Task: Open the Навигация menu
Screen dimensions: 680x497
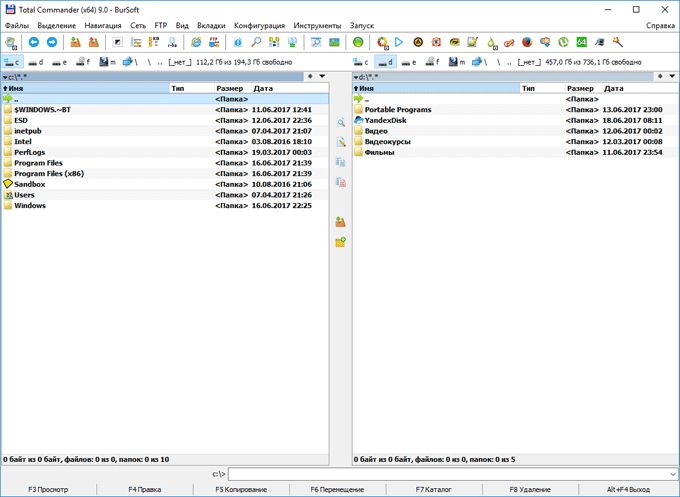Action: 103,26
